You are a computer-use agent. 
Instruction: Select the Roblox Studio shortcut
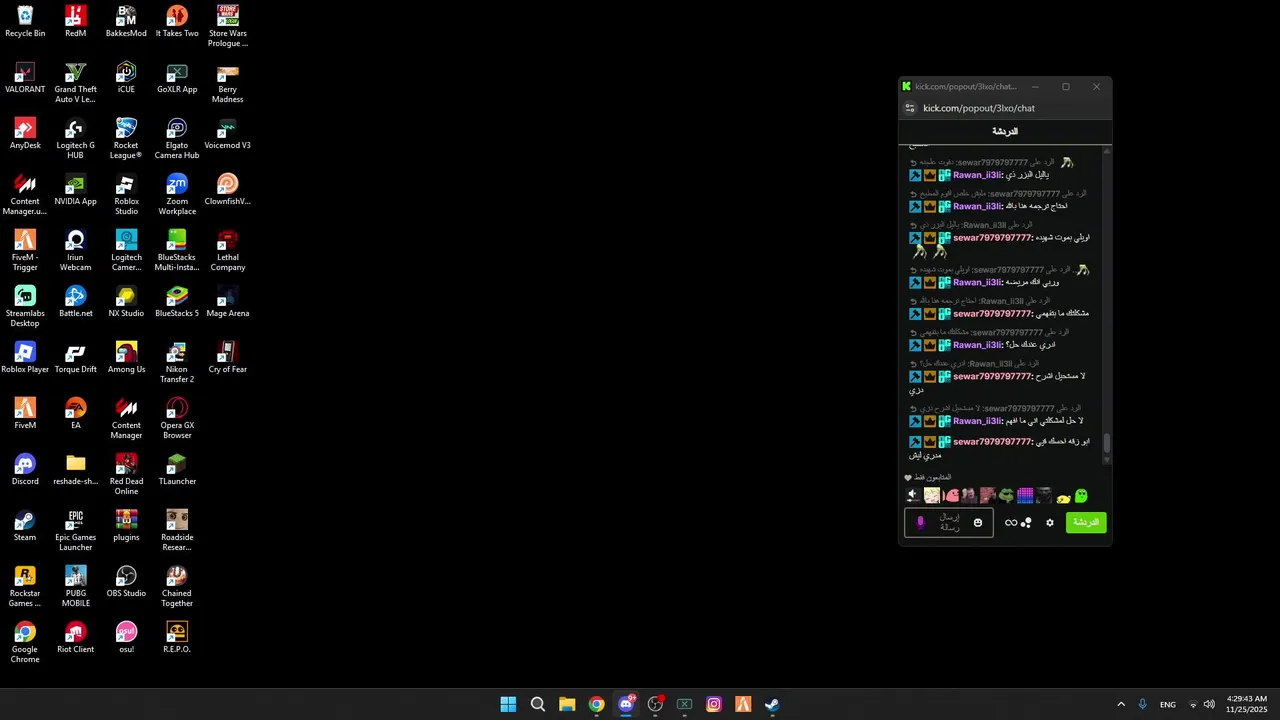pyautogui.click(x=126, y=195)
